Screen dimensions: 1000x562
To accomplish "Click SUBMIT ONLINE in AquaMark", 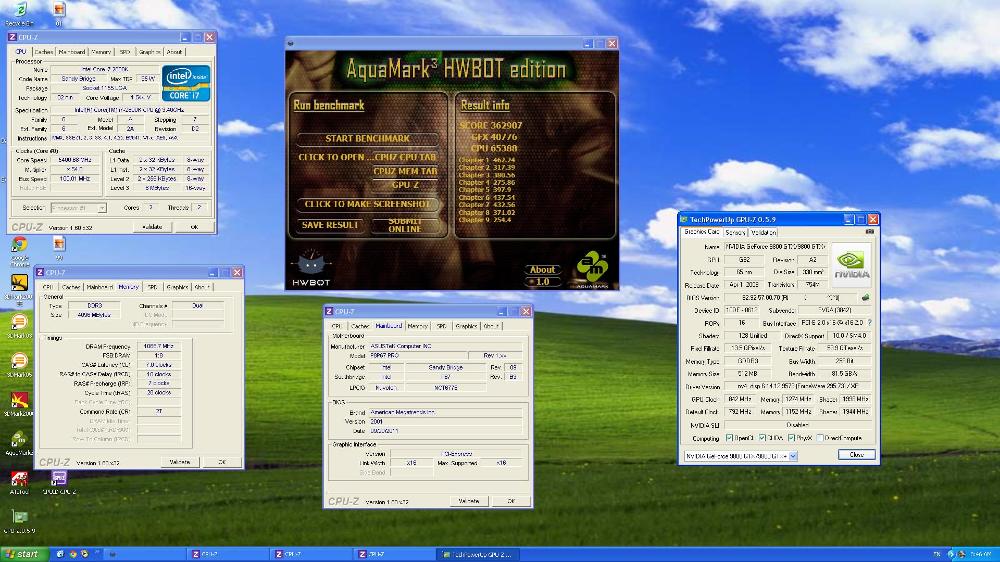I will (x=405, y=225).
